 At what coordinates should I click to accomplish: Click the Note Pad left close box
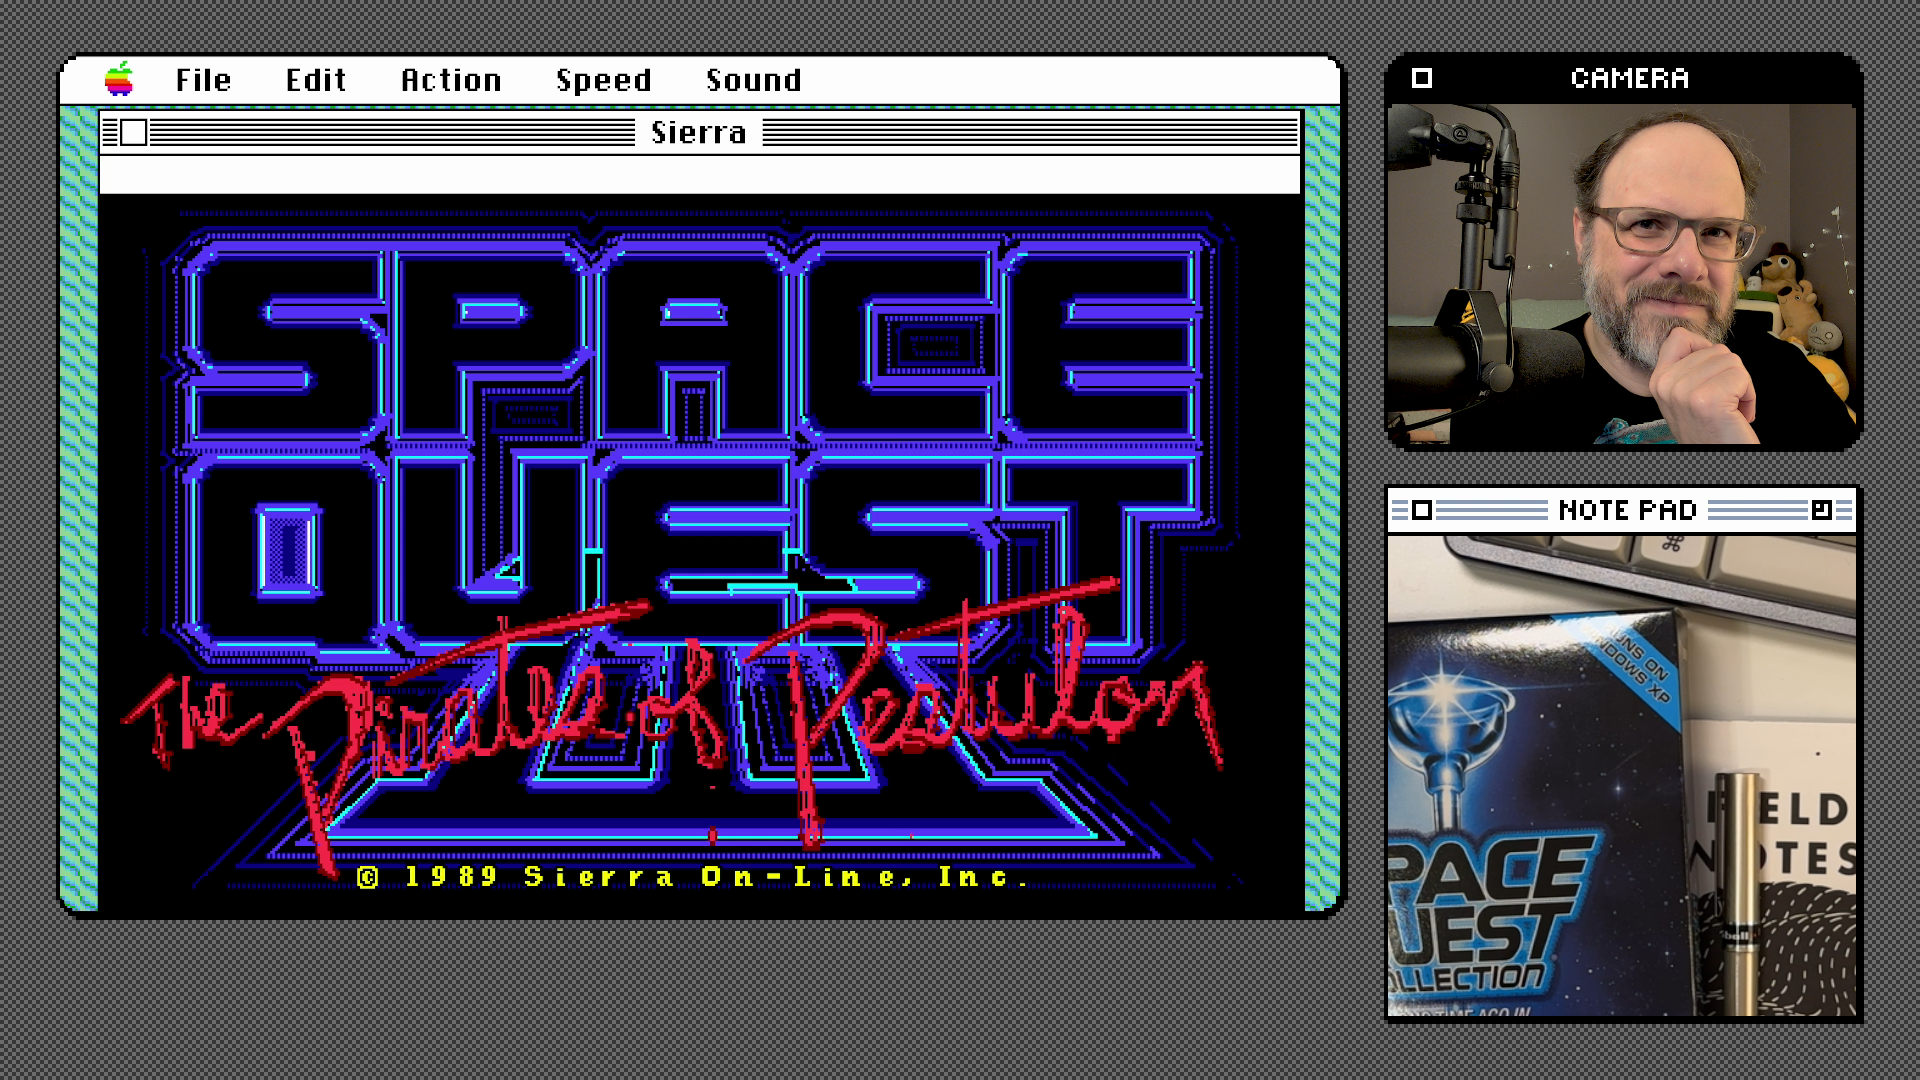point(1421,511)
